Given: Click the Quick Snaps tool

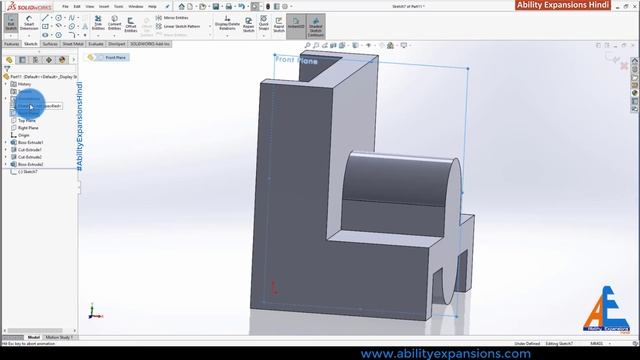Looking at the screenshot, I should [x=264, y=23].
